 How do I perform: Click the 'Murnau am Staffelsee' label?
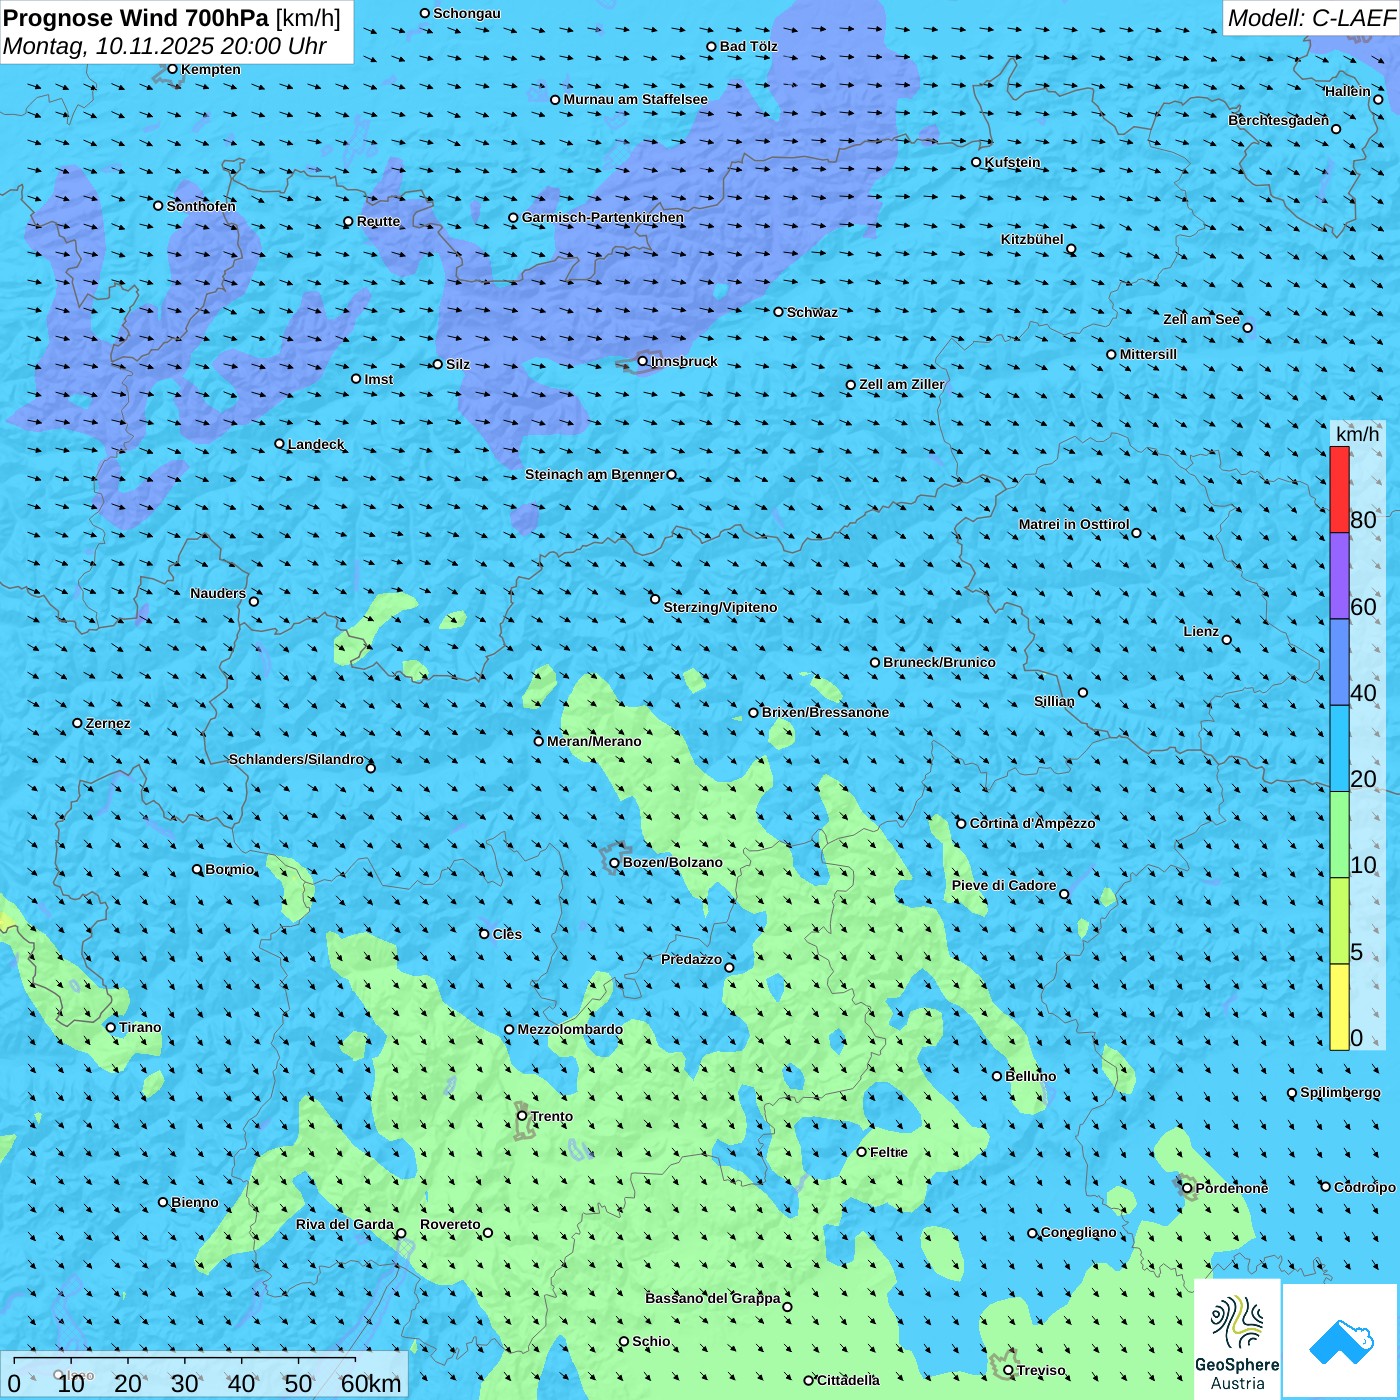[635, 99]
